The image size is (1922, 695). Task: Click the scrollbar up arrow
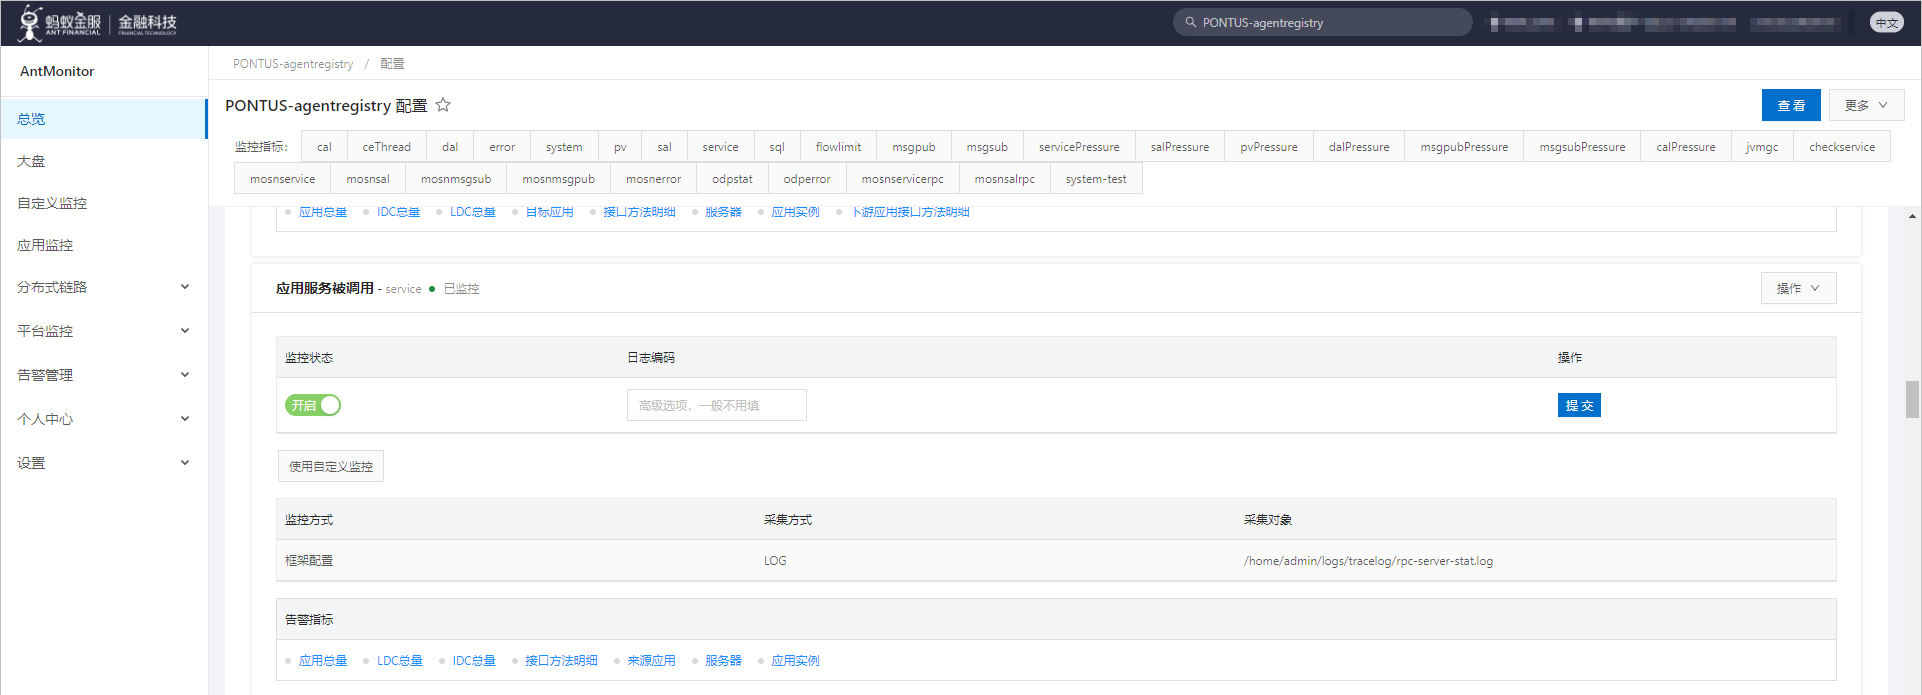tap(1912, 216)
